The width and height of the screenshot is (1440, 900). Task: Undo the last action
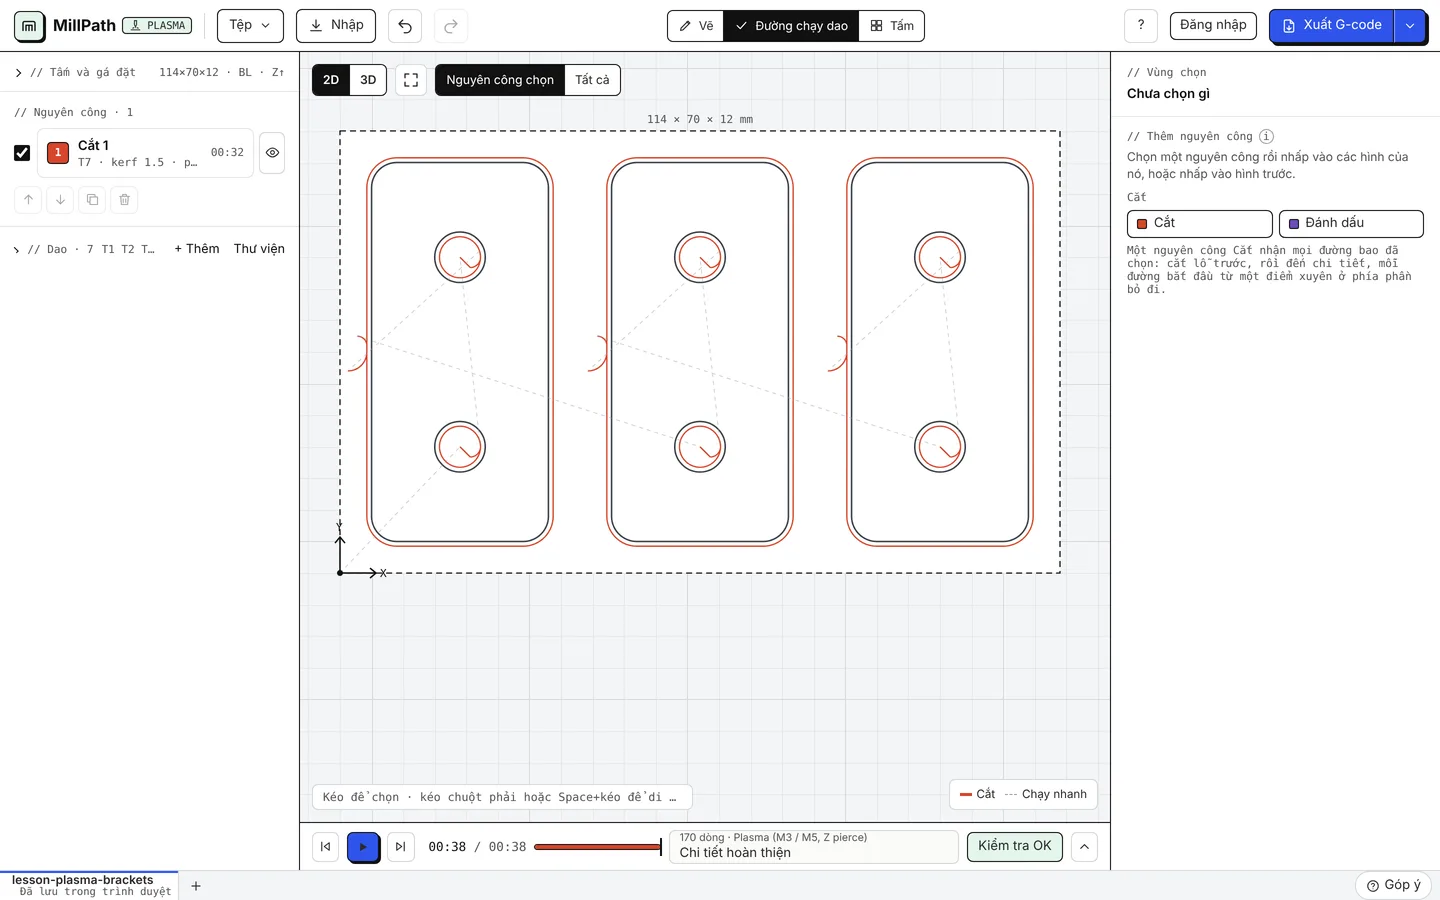pos(405,26)
